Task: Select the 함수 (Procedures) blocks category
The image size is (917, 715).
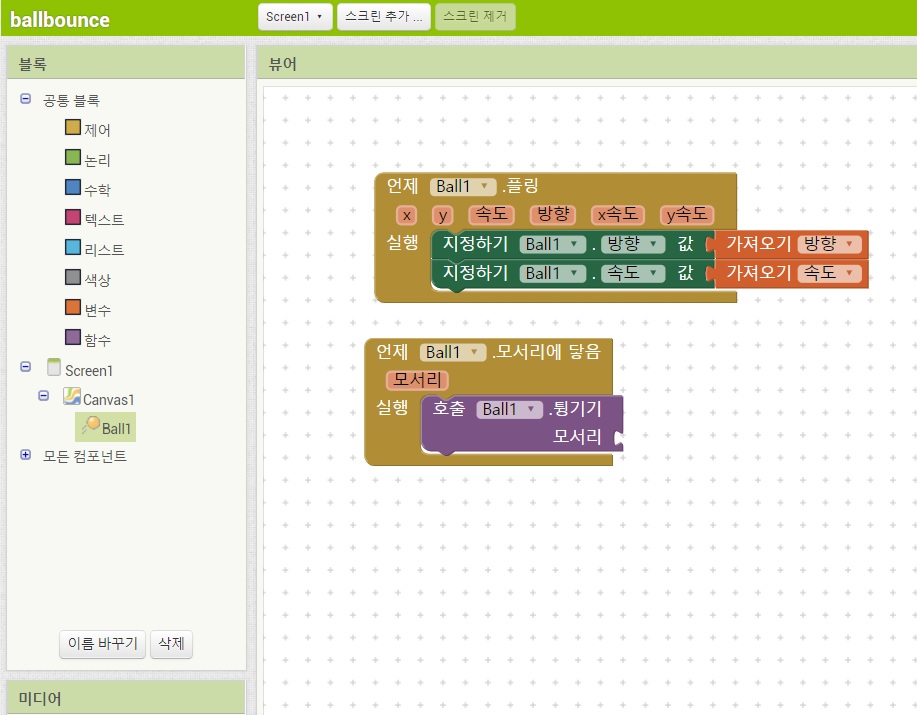Action: (88, 338)
